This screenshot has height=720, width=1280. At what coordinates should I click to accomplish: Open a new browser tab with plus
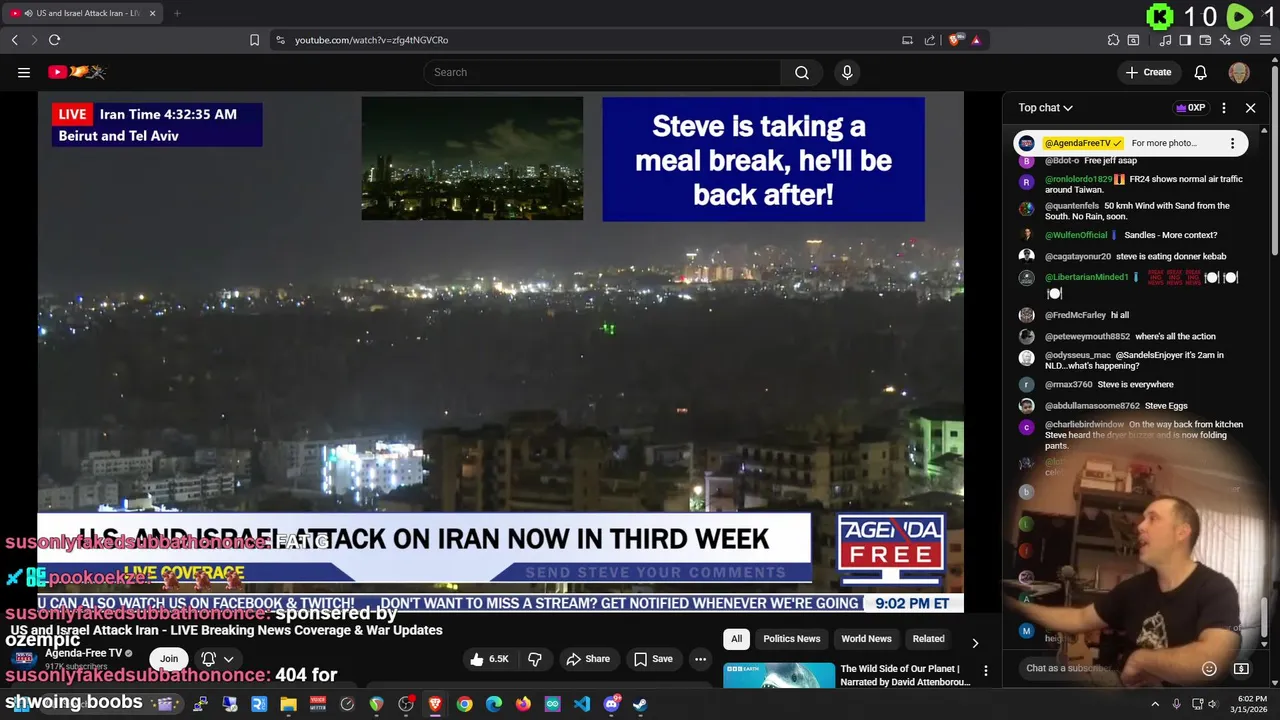[x=177, y=13]
